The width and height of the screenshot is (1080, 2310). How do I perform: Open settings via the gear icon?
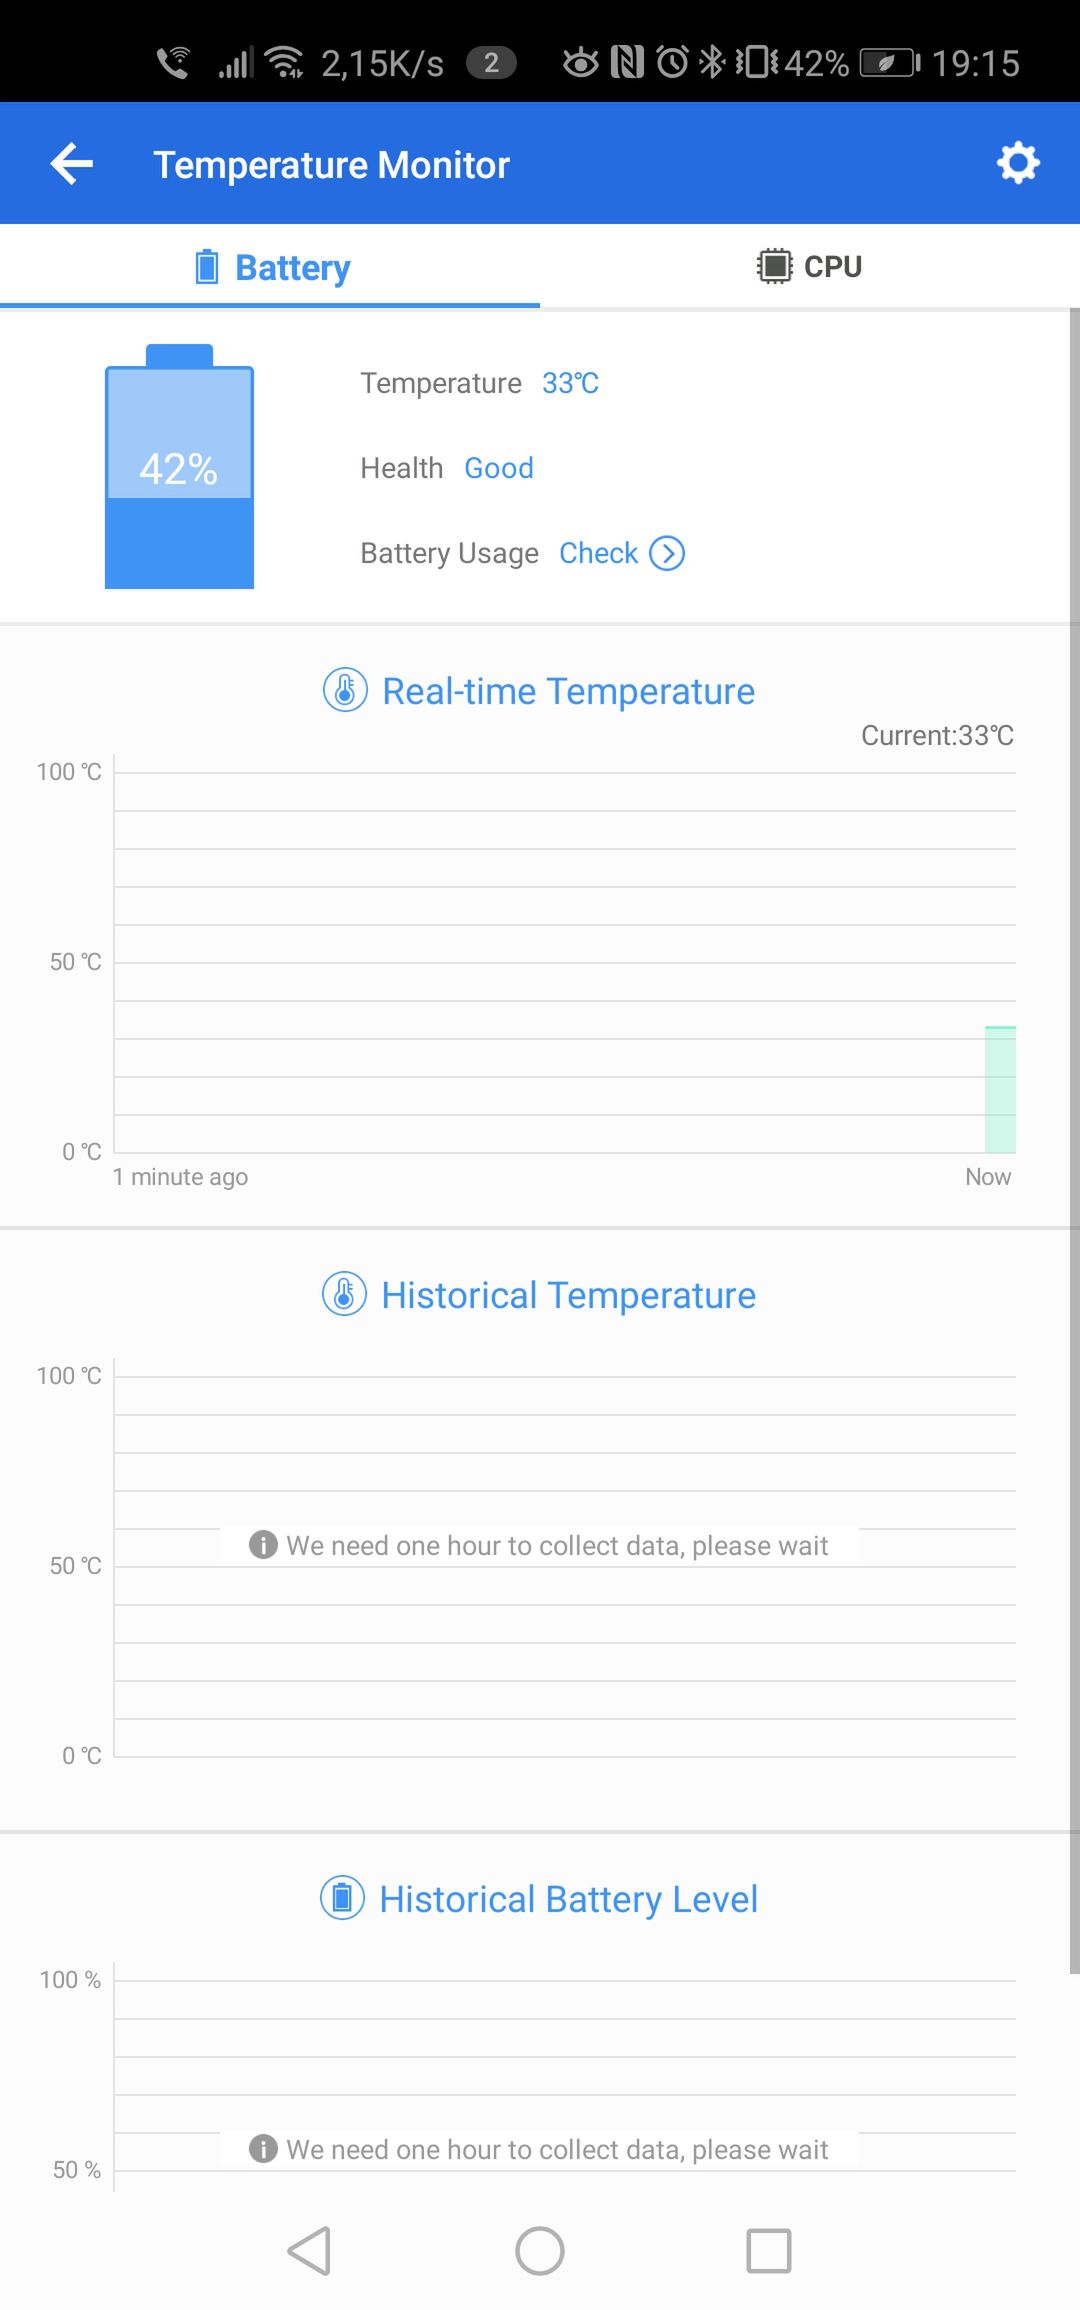tap(1018, 163)
